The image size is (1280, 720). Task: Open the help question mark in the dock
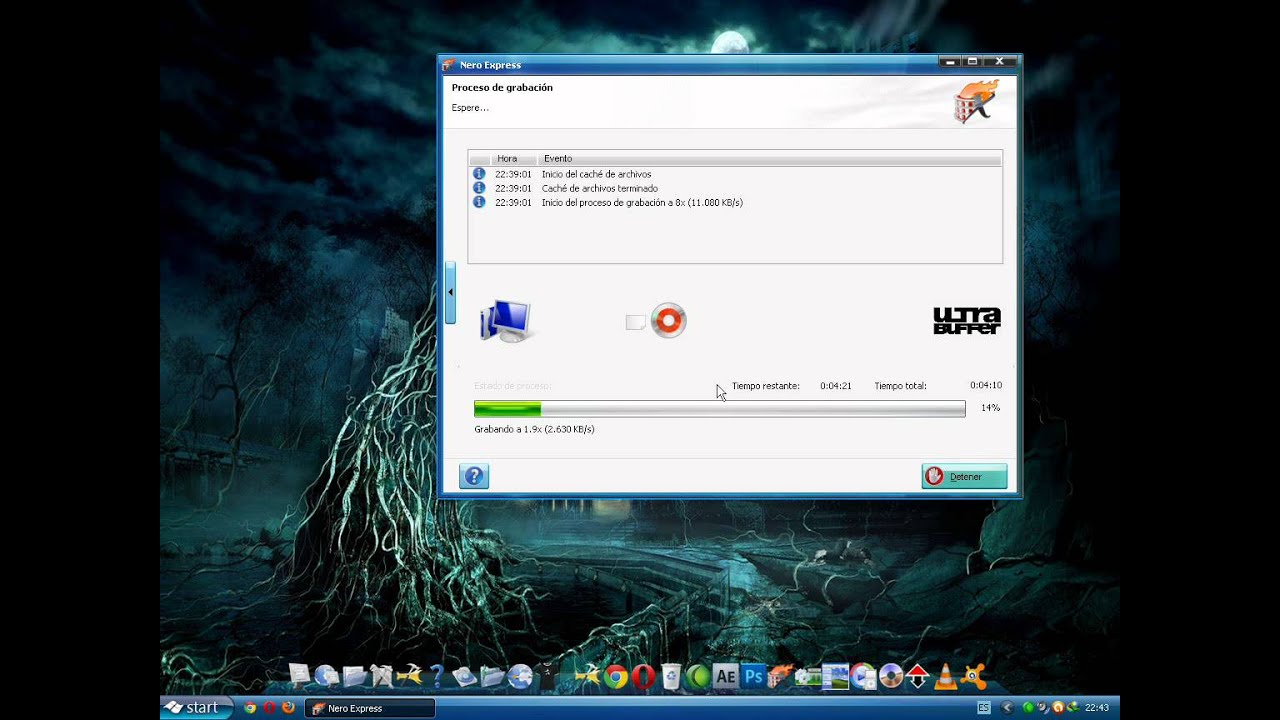[x=436, y=677]
